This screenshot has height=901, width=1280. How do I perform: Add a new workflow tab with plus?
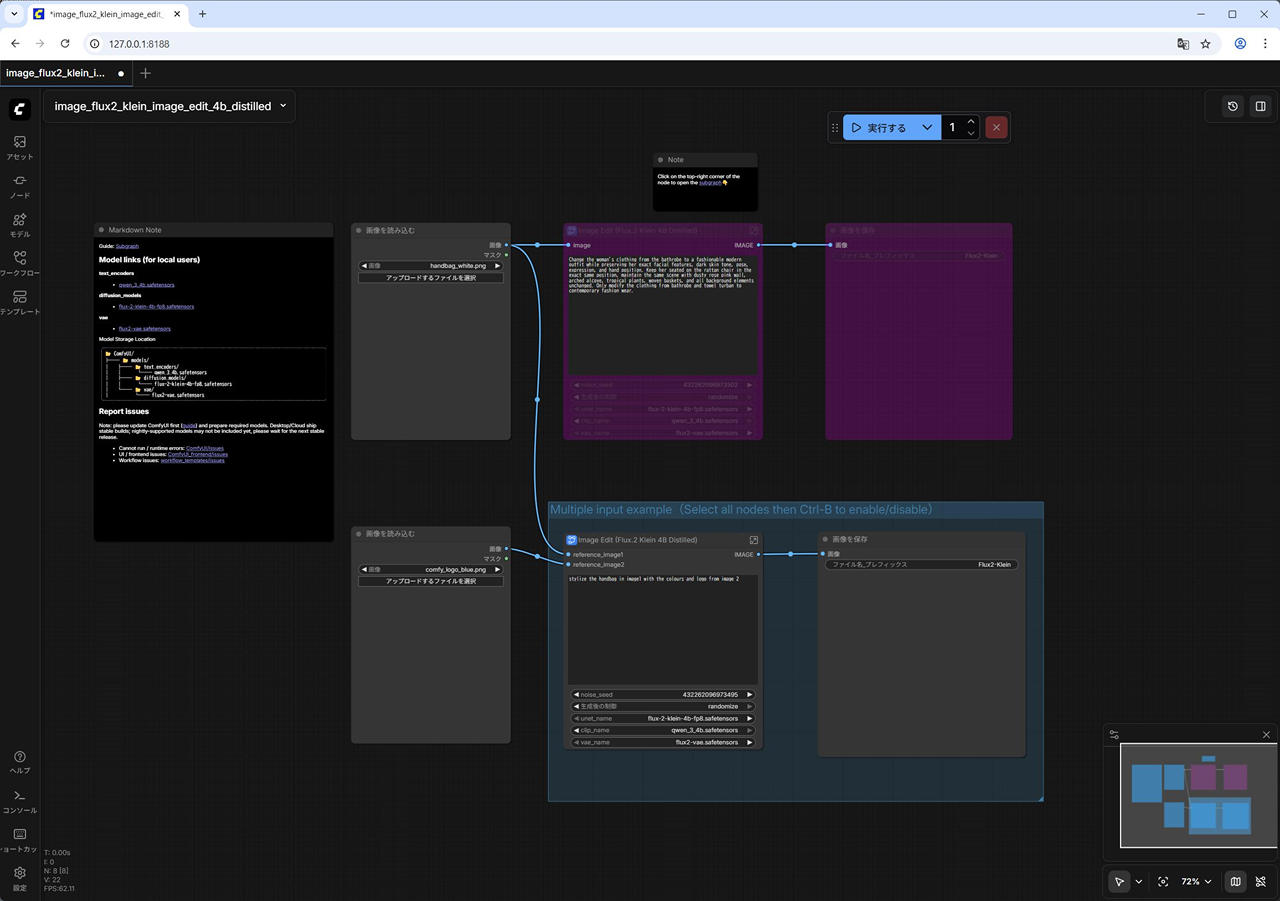click(146, 73)
